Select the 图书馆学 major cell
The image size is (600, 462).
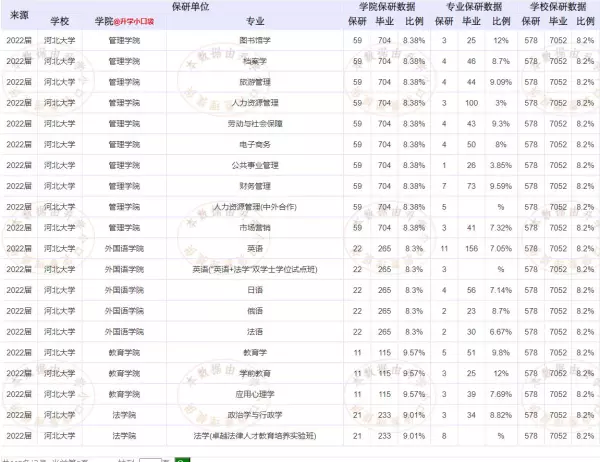255,40
